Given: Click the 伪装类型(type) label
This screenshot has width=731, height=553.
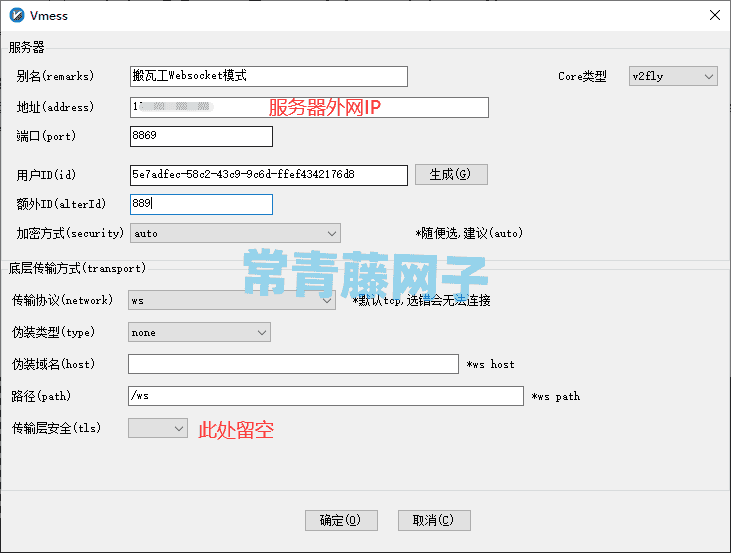Looking at the screenshot, I should pos(54,332).
